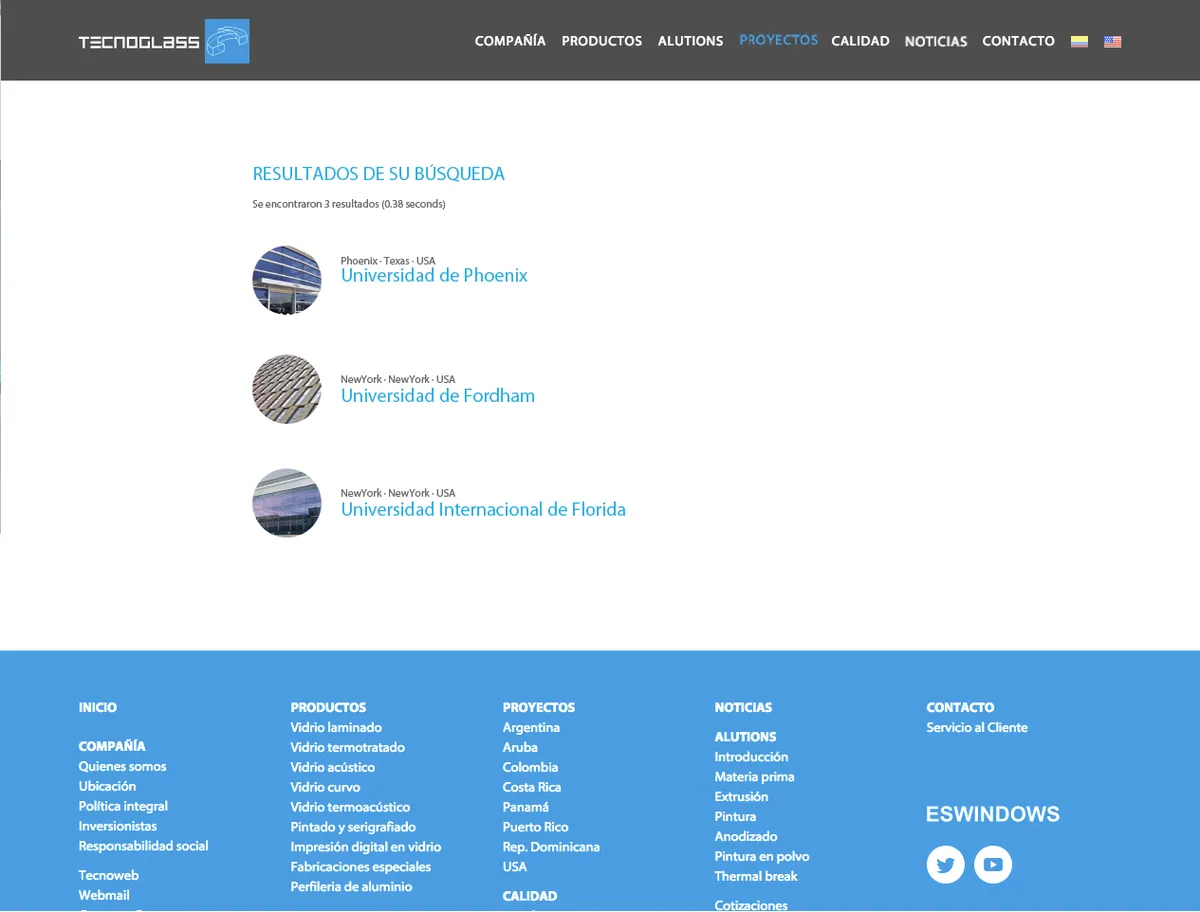Click the Tecnoglass logo

[x=164, y=41]
